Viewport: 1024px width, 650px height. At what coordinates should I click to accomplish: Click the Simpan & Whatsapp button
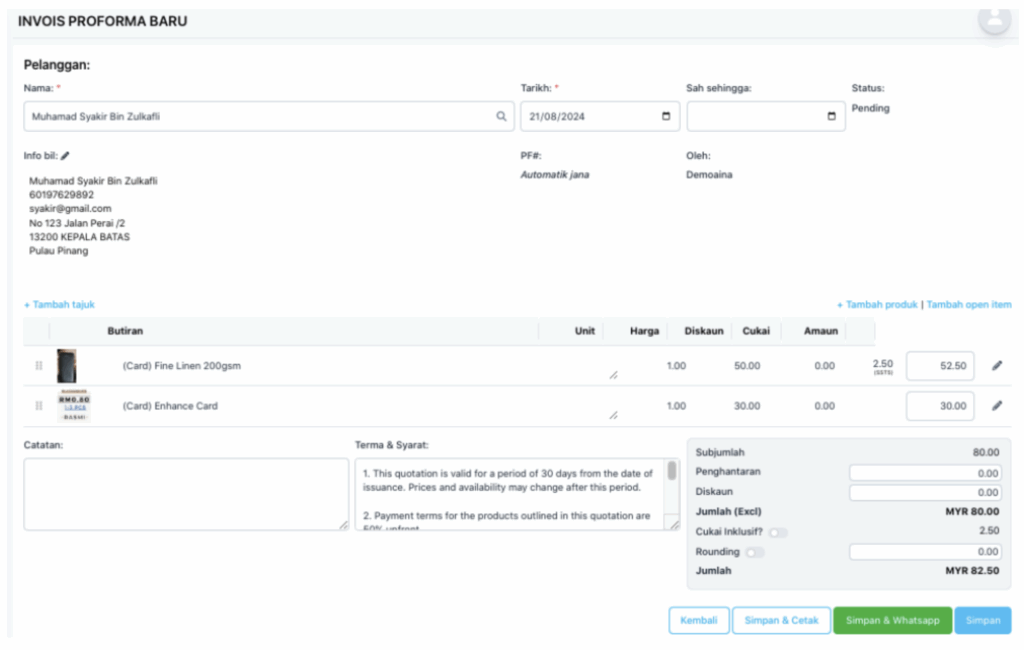tap(892, 621)
